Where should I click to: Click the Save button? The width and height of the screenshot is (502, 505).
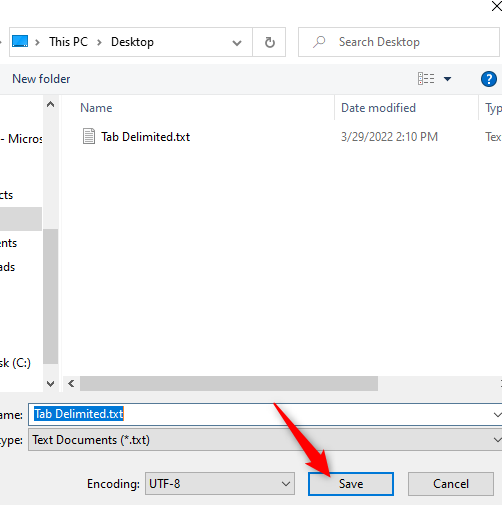click(351, 484)
